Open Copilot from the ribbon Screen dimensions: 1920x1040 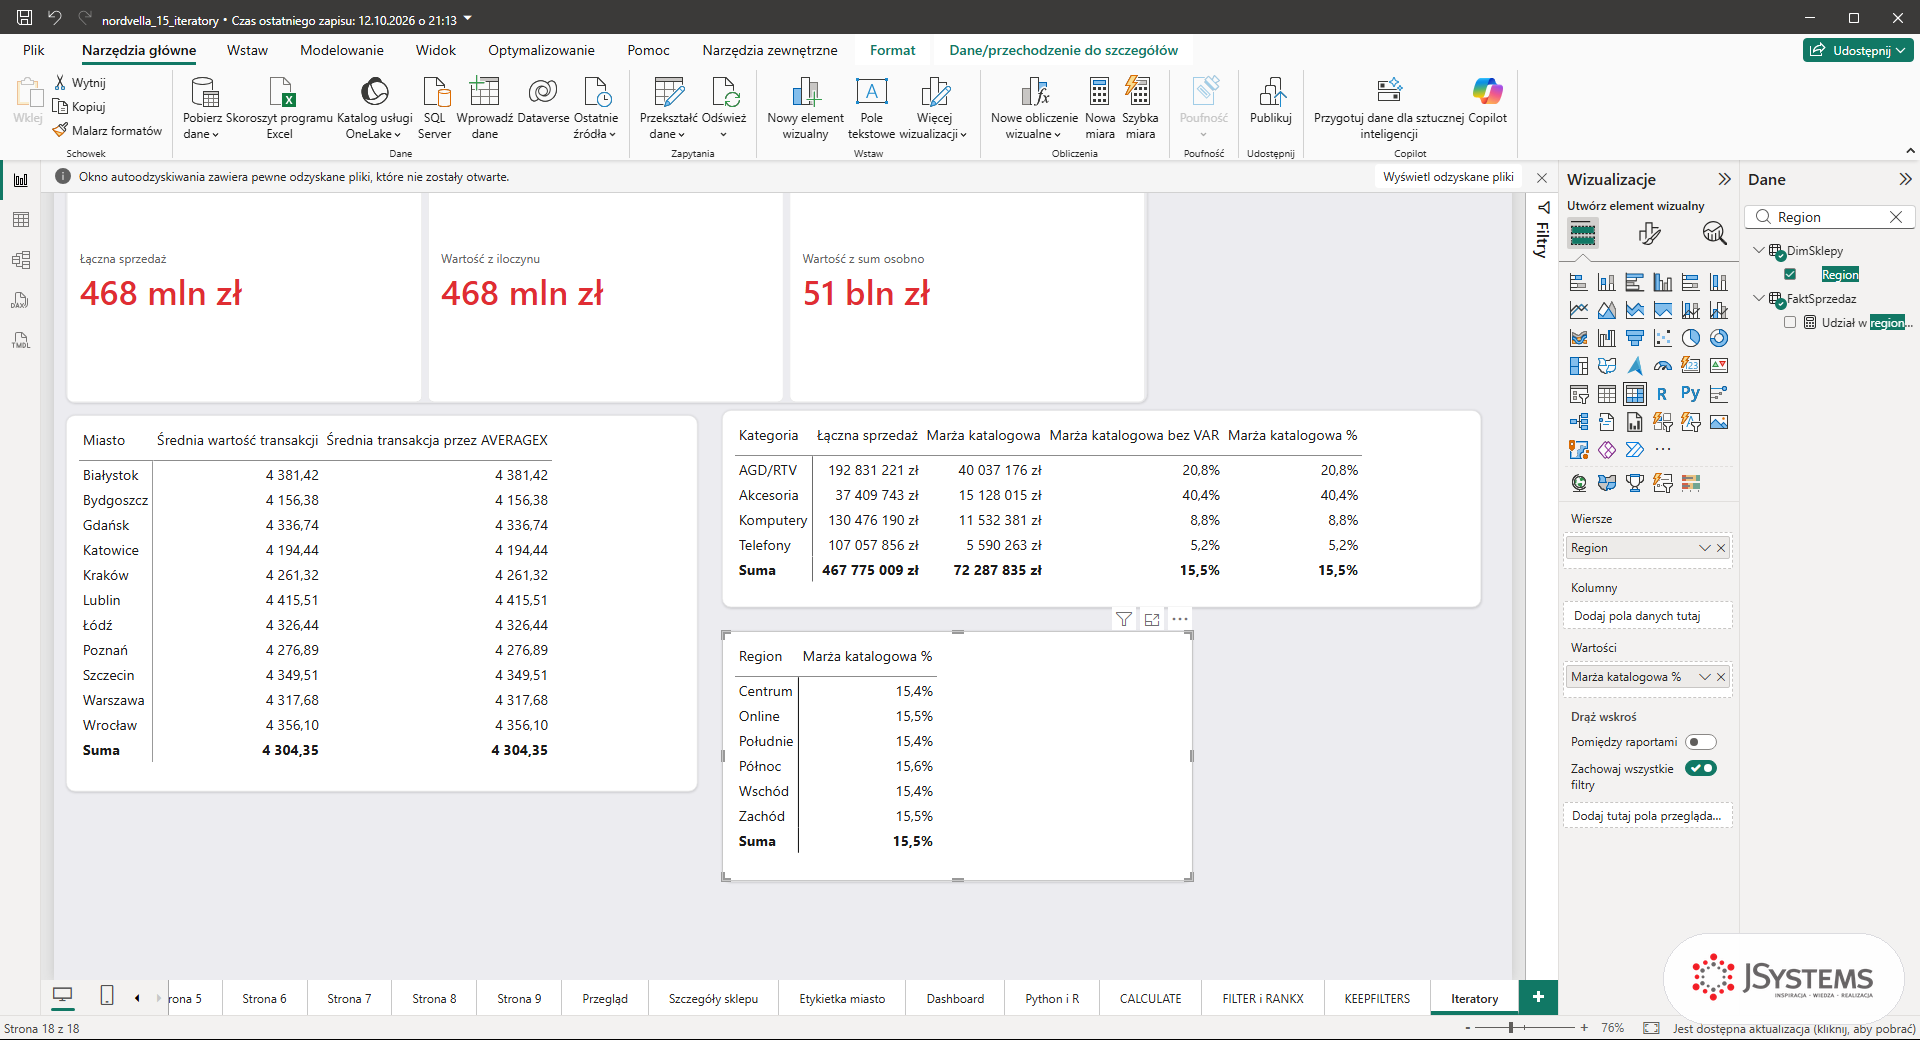coord(1487,100)
